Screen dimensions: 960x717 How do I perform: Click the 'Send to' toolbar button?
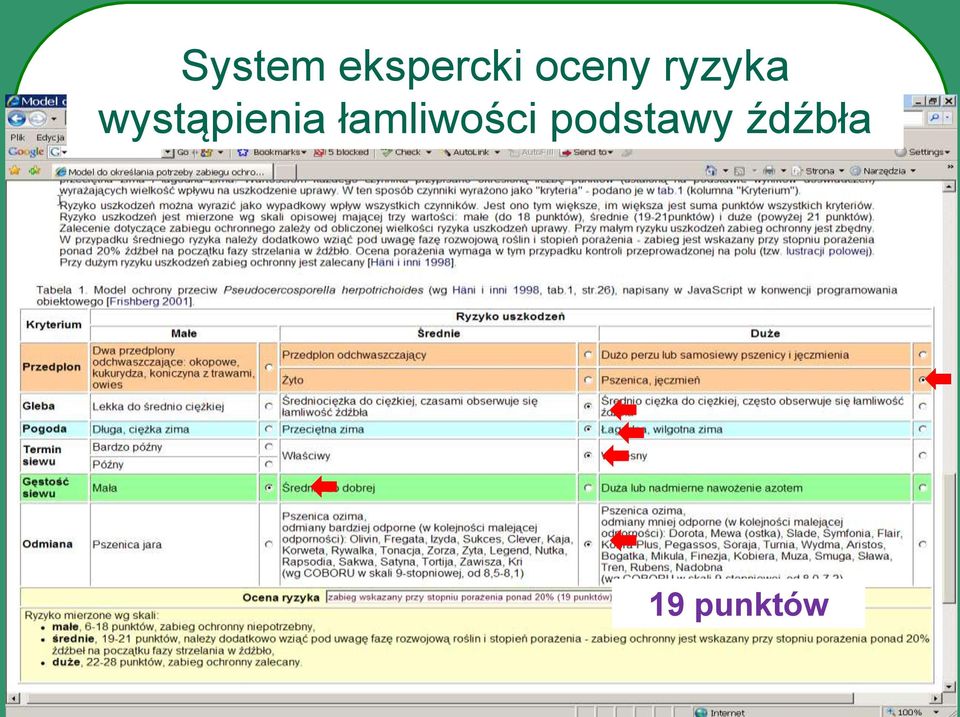tap(583, 152)
